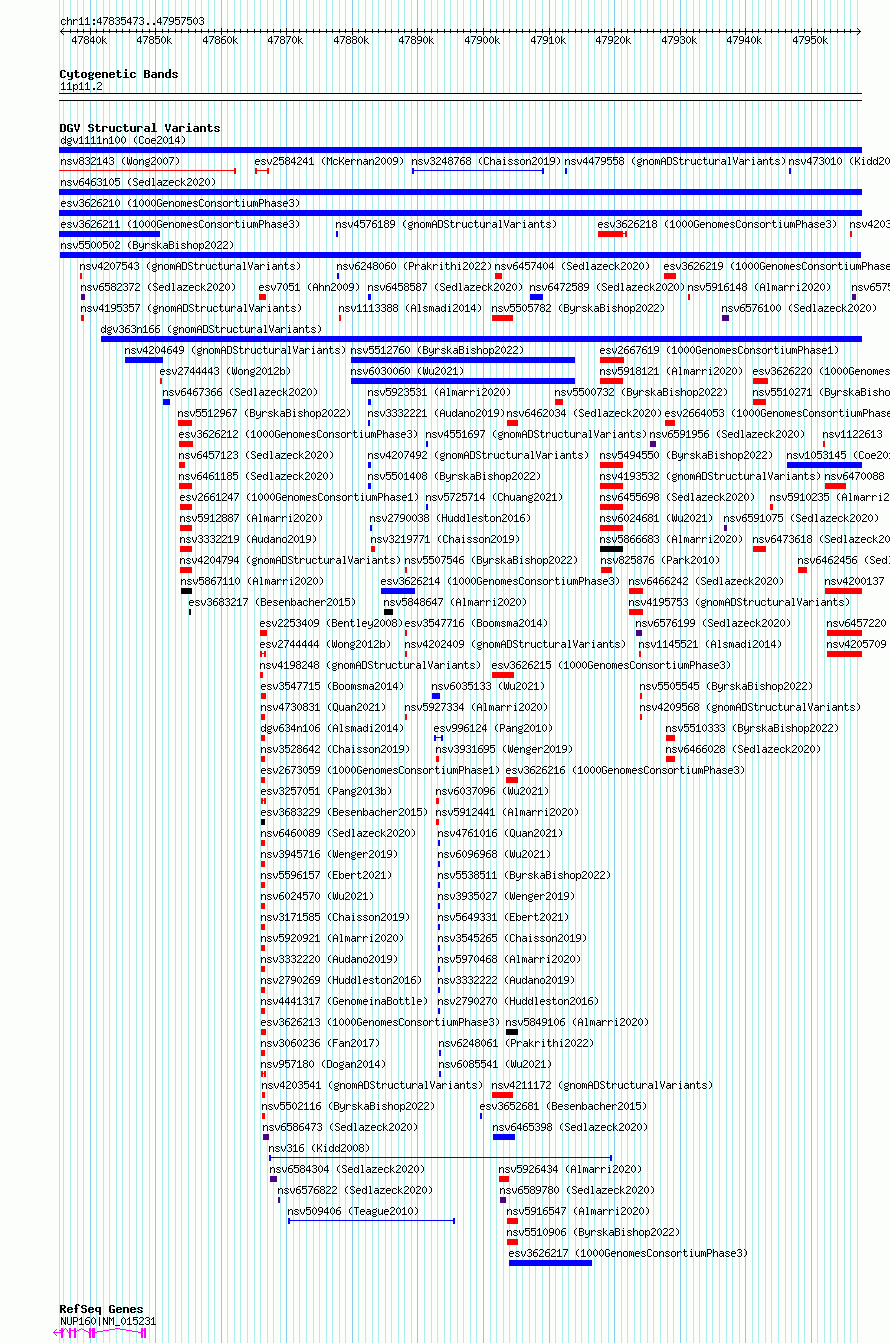Select the nsv957180 (Dogan2014) label

tap(324, 1064)
